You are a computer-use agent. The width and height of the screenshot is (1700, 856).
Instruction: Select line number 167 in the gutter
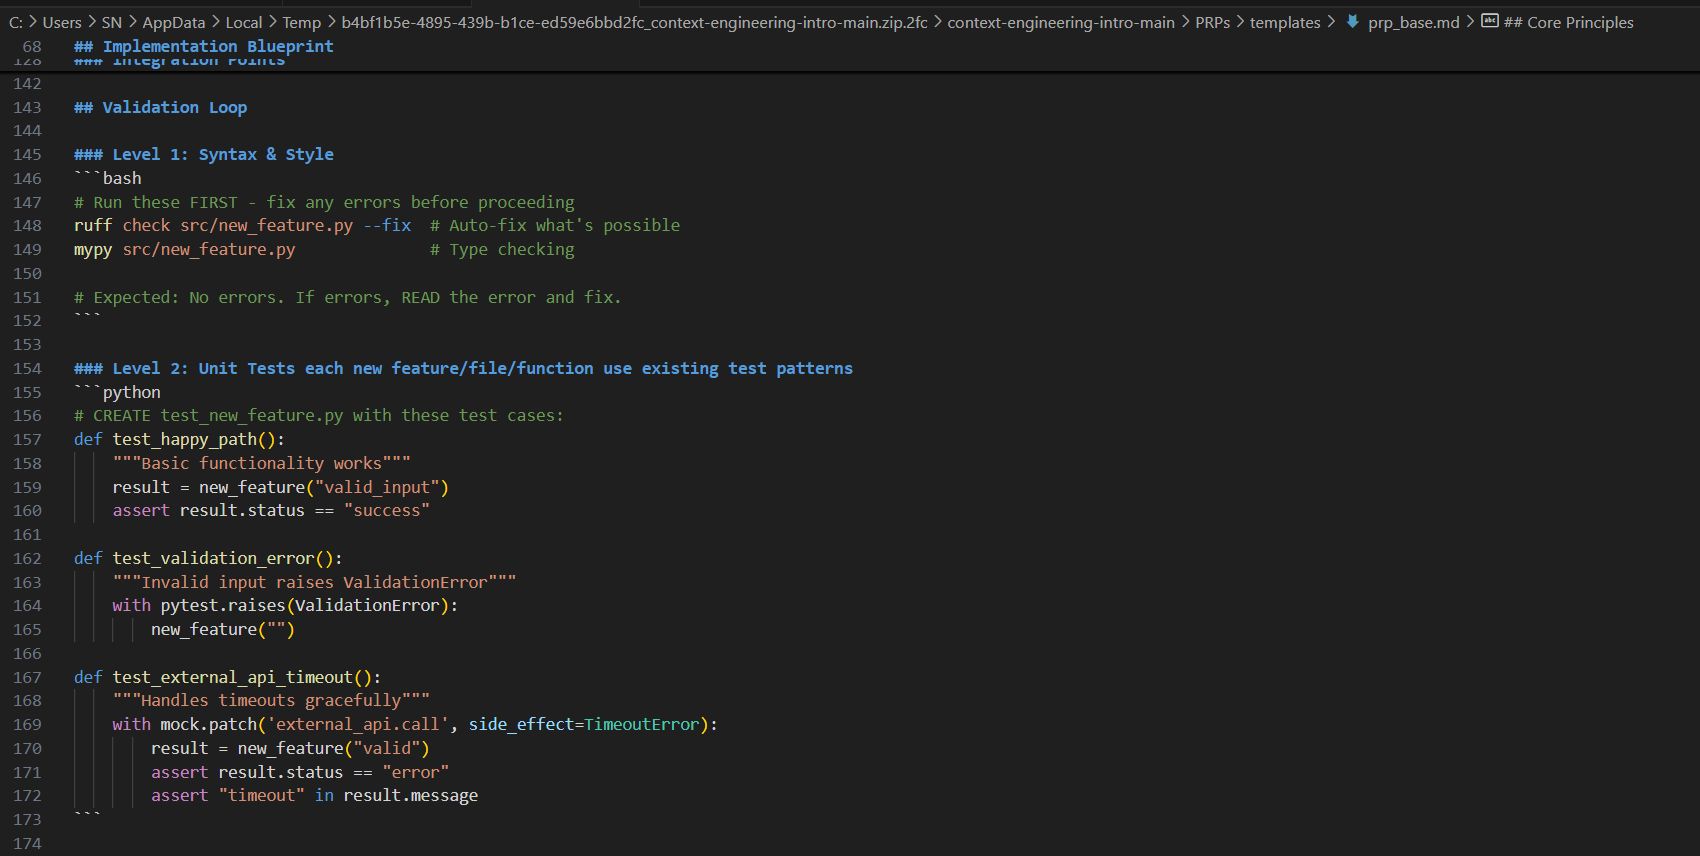[28, 677]
